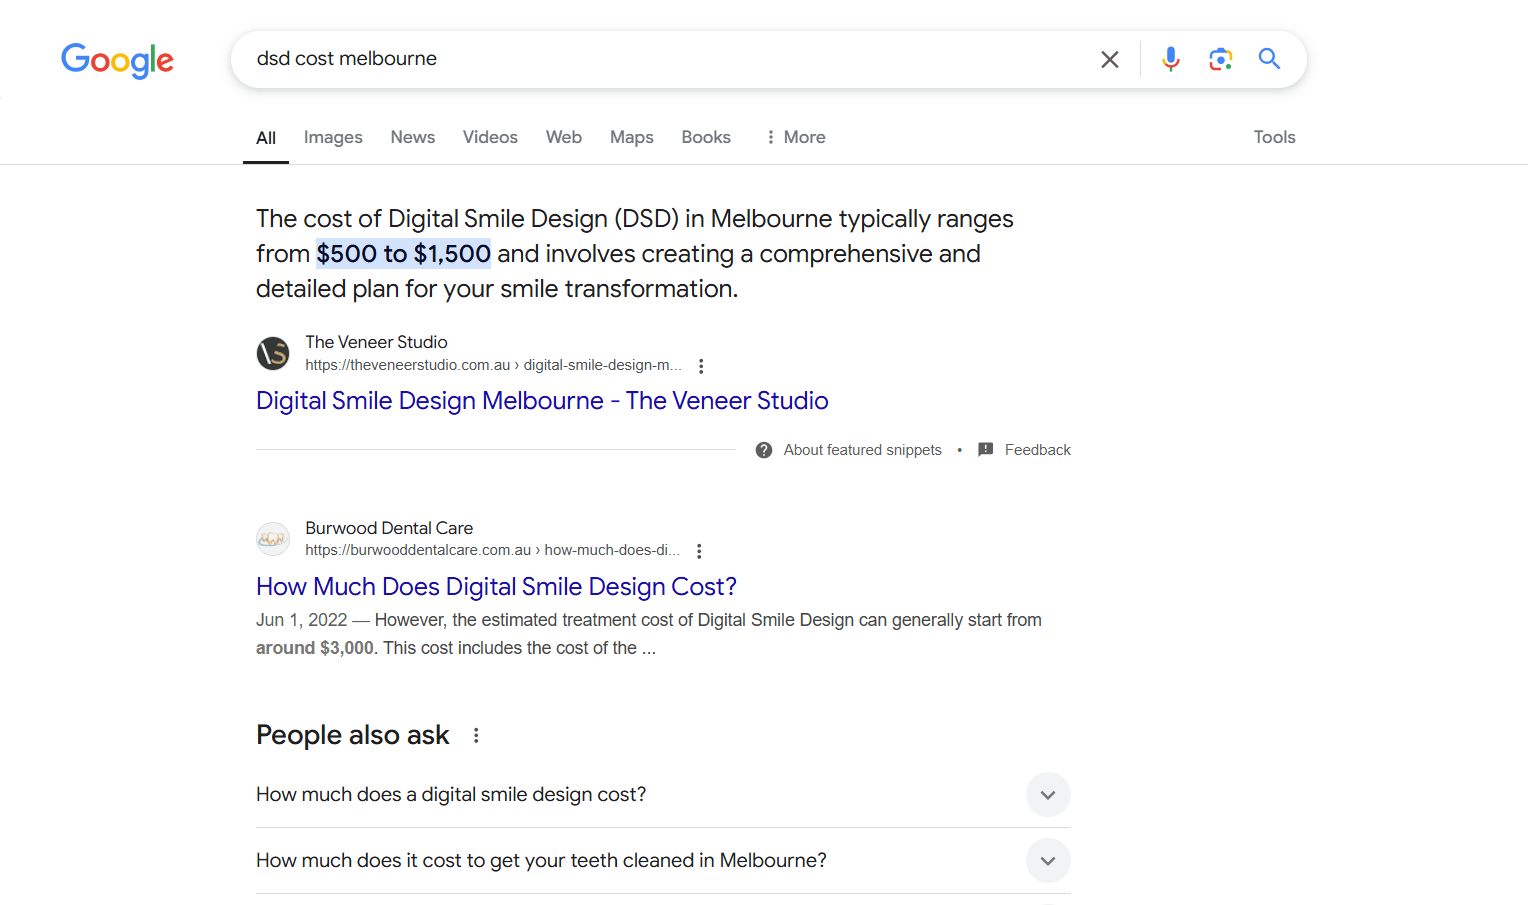Open options menu for Burwood Dental result
The width and height of the screenshot is (1528, 905).
(699, 551)
